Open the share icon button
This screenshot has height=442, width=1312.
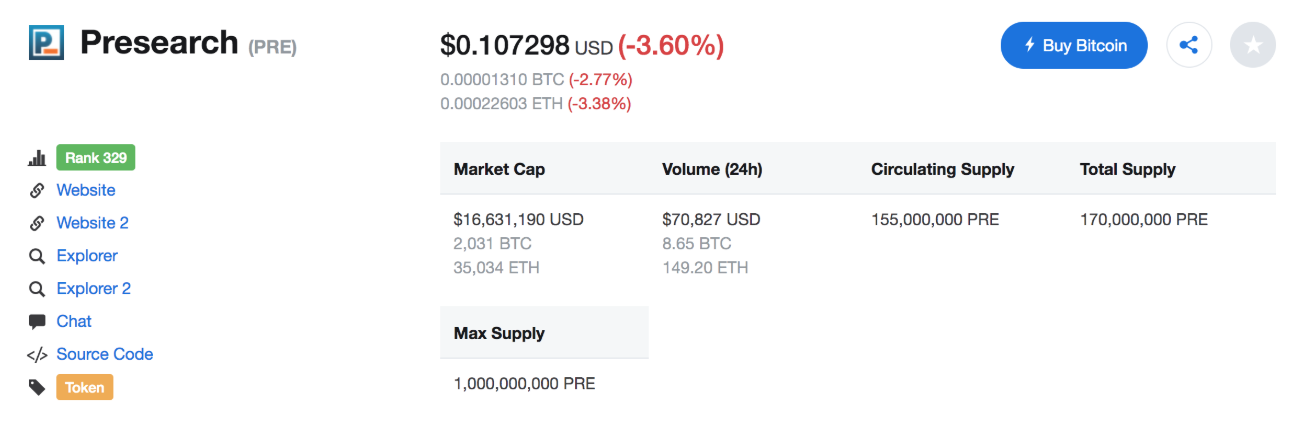tap(1189, 45)
